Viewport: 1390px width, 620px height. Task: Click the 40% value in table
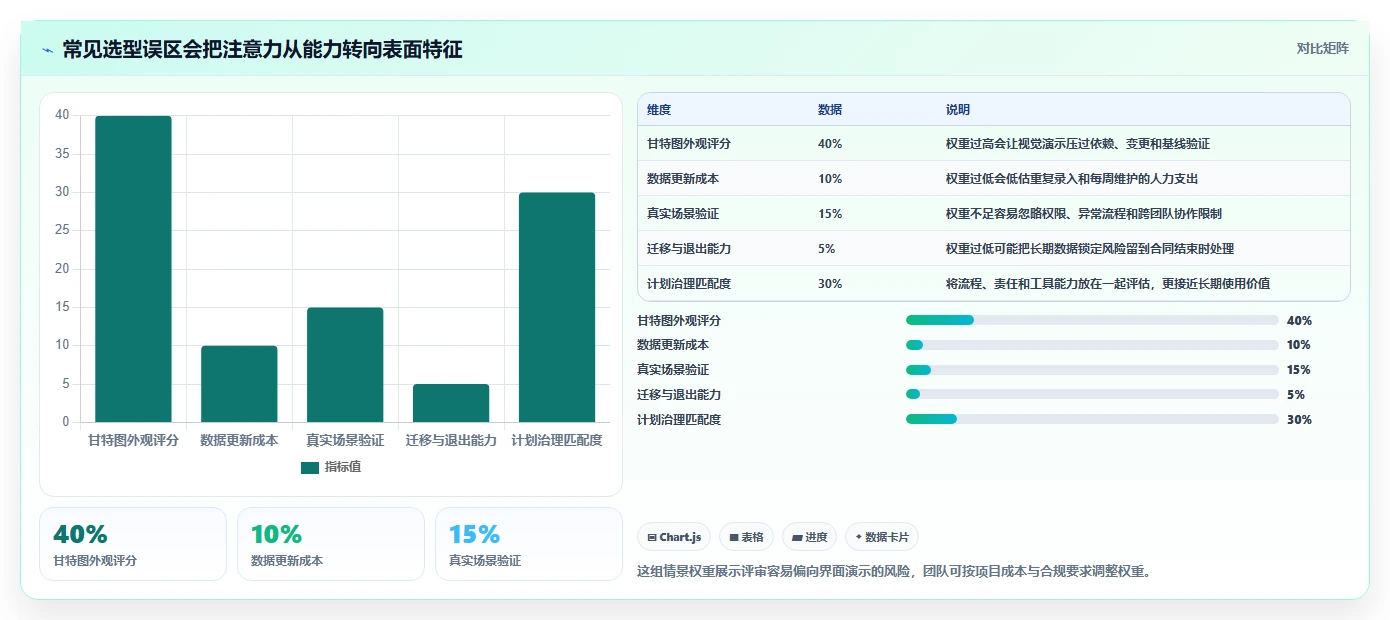830,144
